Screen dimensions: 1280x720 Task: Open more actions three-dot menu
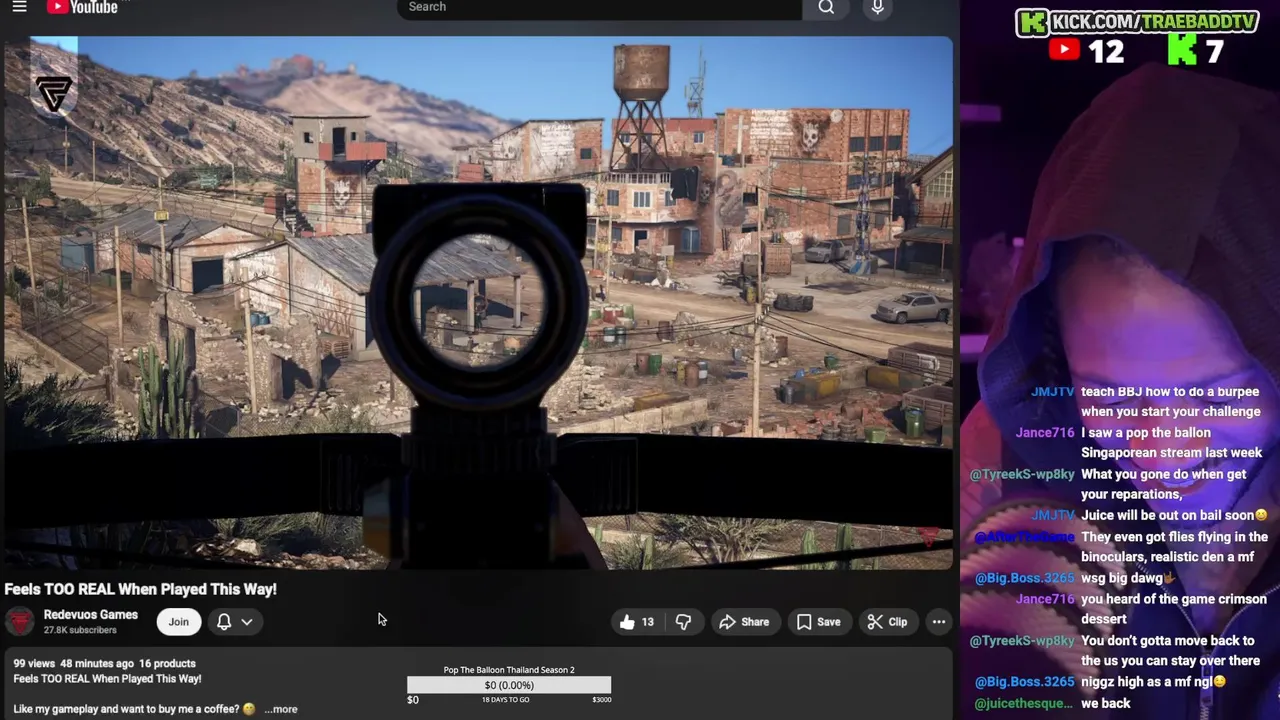939,622
